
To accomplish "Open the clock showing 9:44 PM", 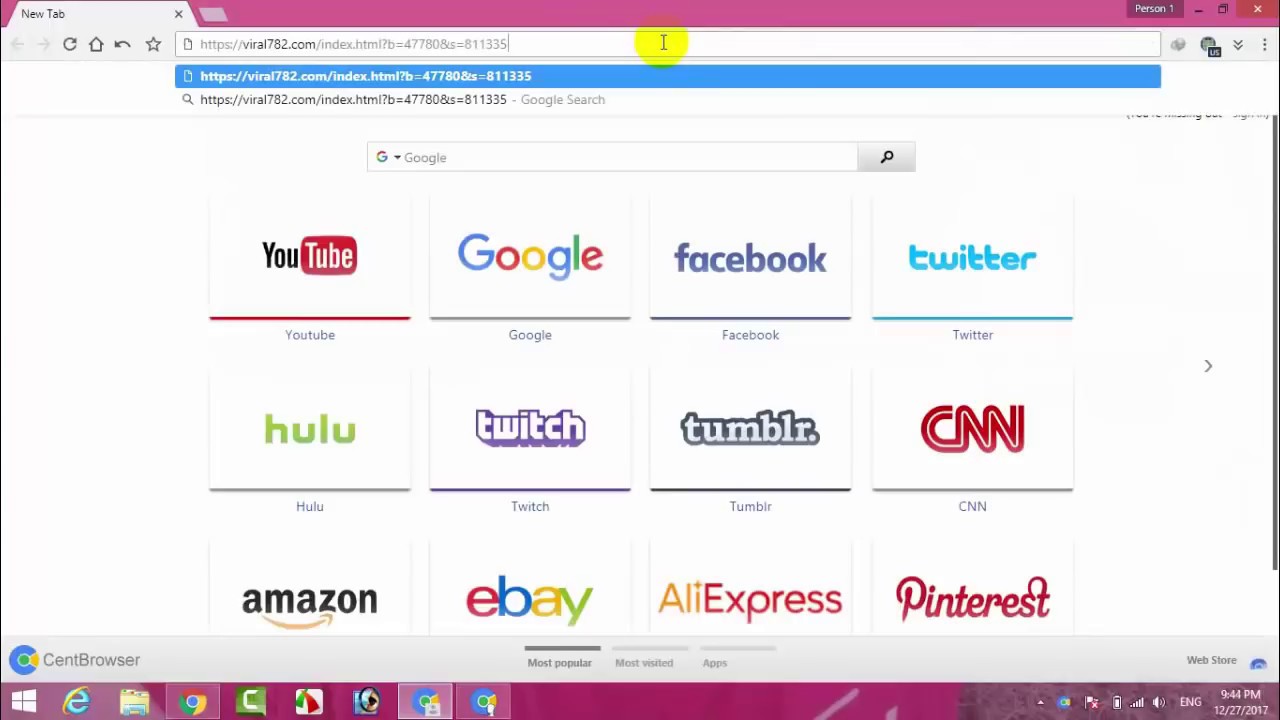I will click(1240, 702).
